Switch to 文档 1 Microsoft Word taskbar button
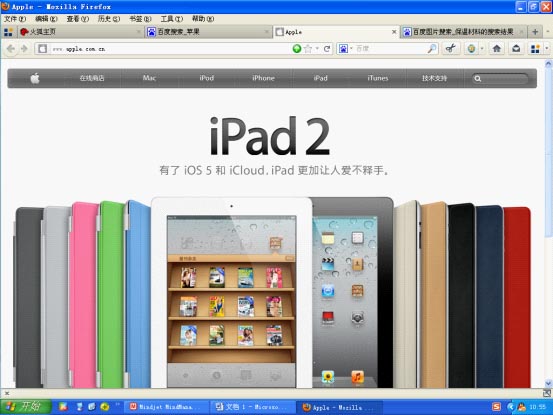 point(252,407)
